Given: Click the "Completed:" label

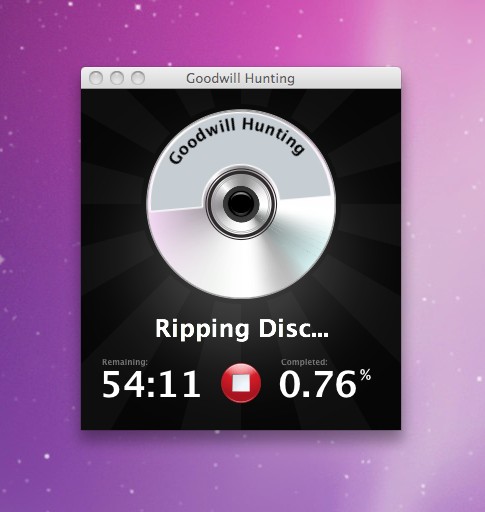Looking at the screenshot, I should coord(304,362).
